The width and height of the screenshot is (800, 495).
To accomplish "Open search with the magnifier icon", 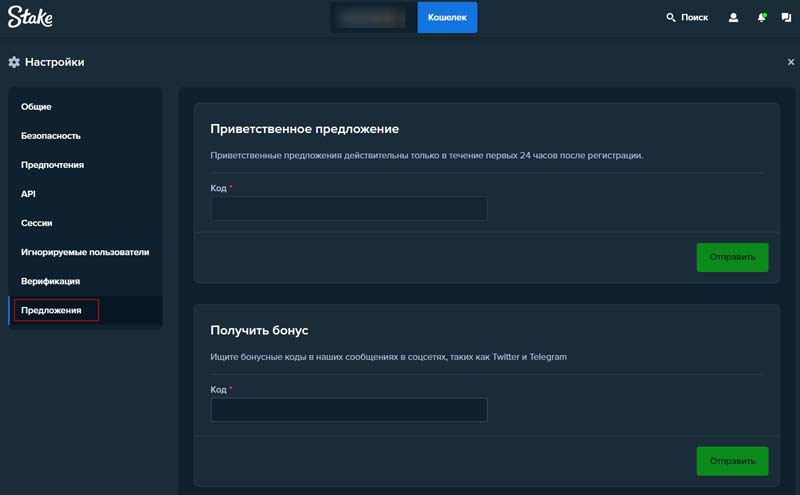I will click(671, 17).
